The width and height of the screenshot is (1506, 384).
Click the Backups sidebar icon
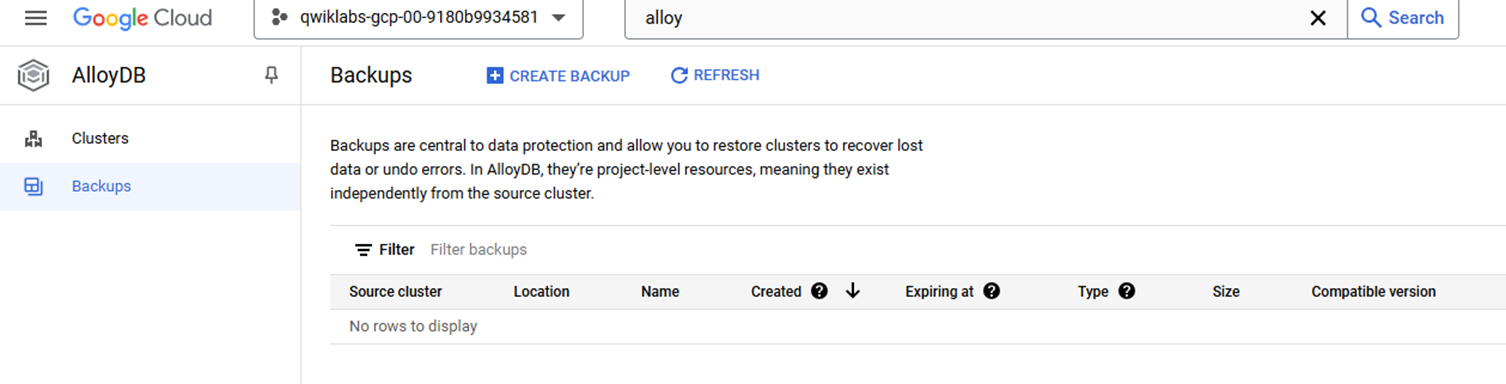pyautogui.click(x=33, y=187)
